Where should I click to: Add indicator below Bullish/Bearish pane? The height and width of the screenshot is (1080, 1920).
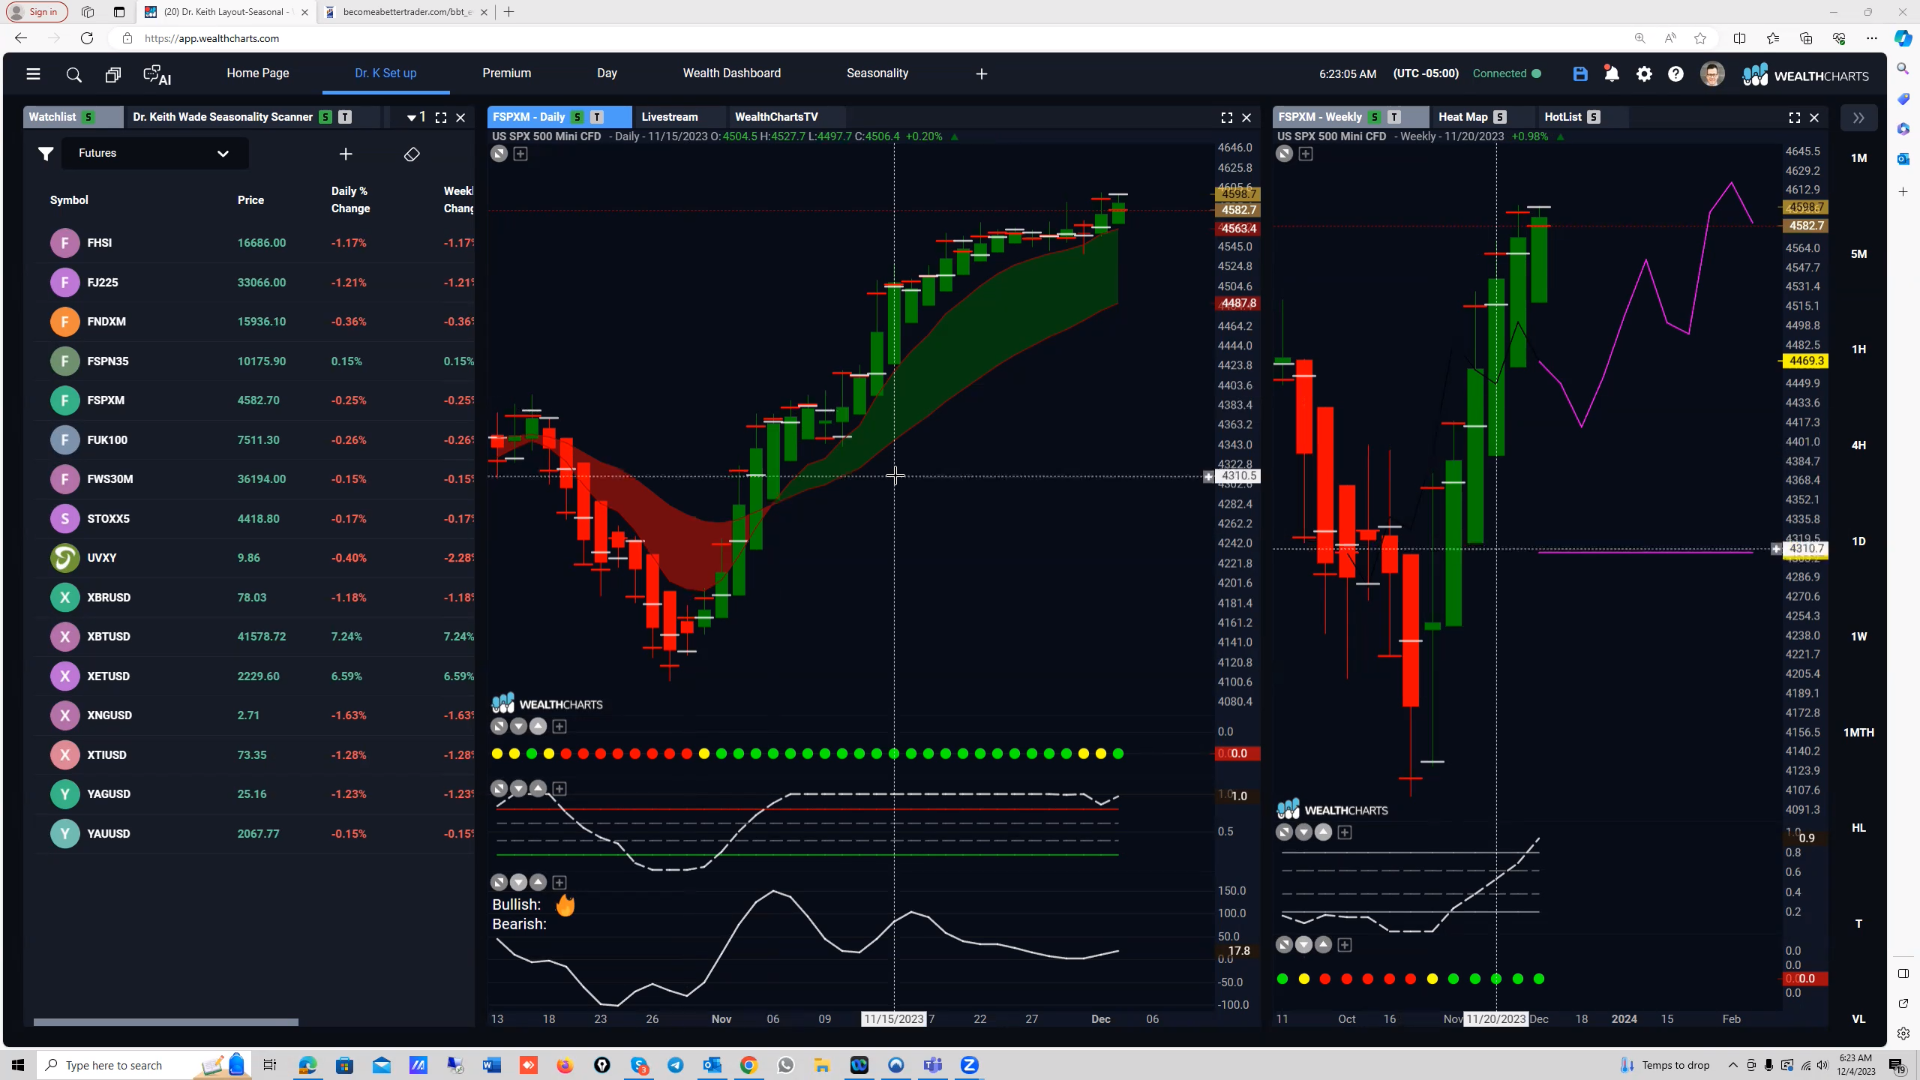[x=560, y=883]
